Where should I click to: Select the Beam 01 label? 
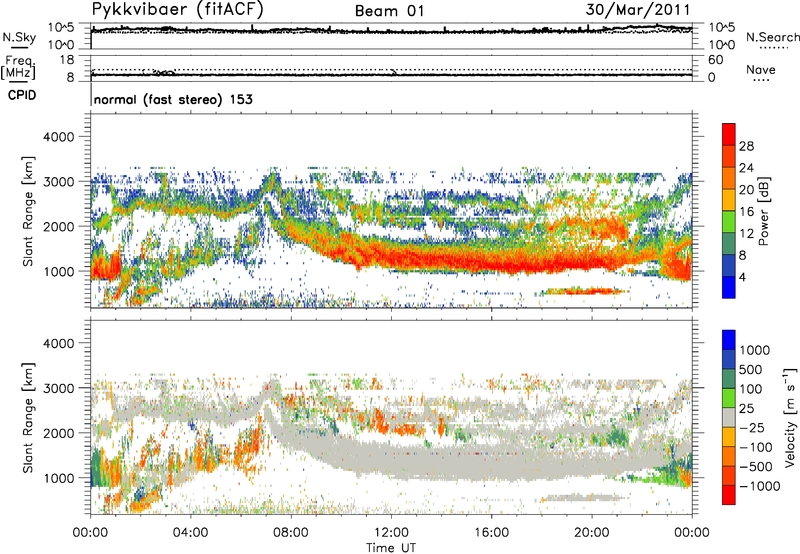point(389,11)
